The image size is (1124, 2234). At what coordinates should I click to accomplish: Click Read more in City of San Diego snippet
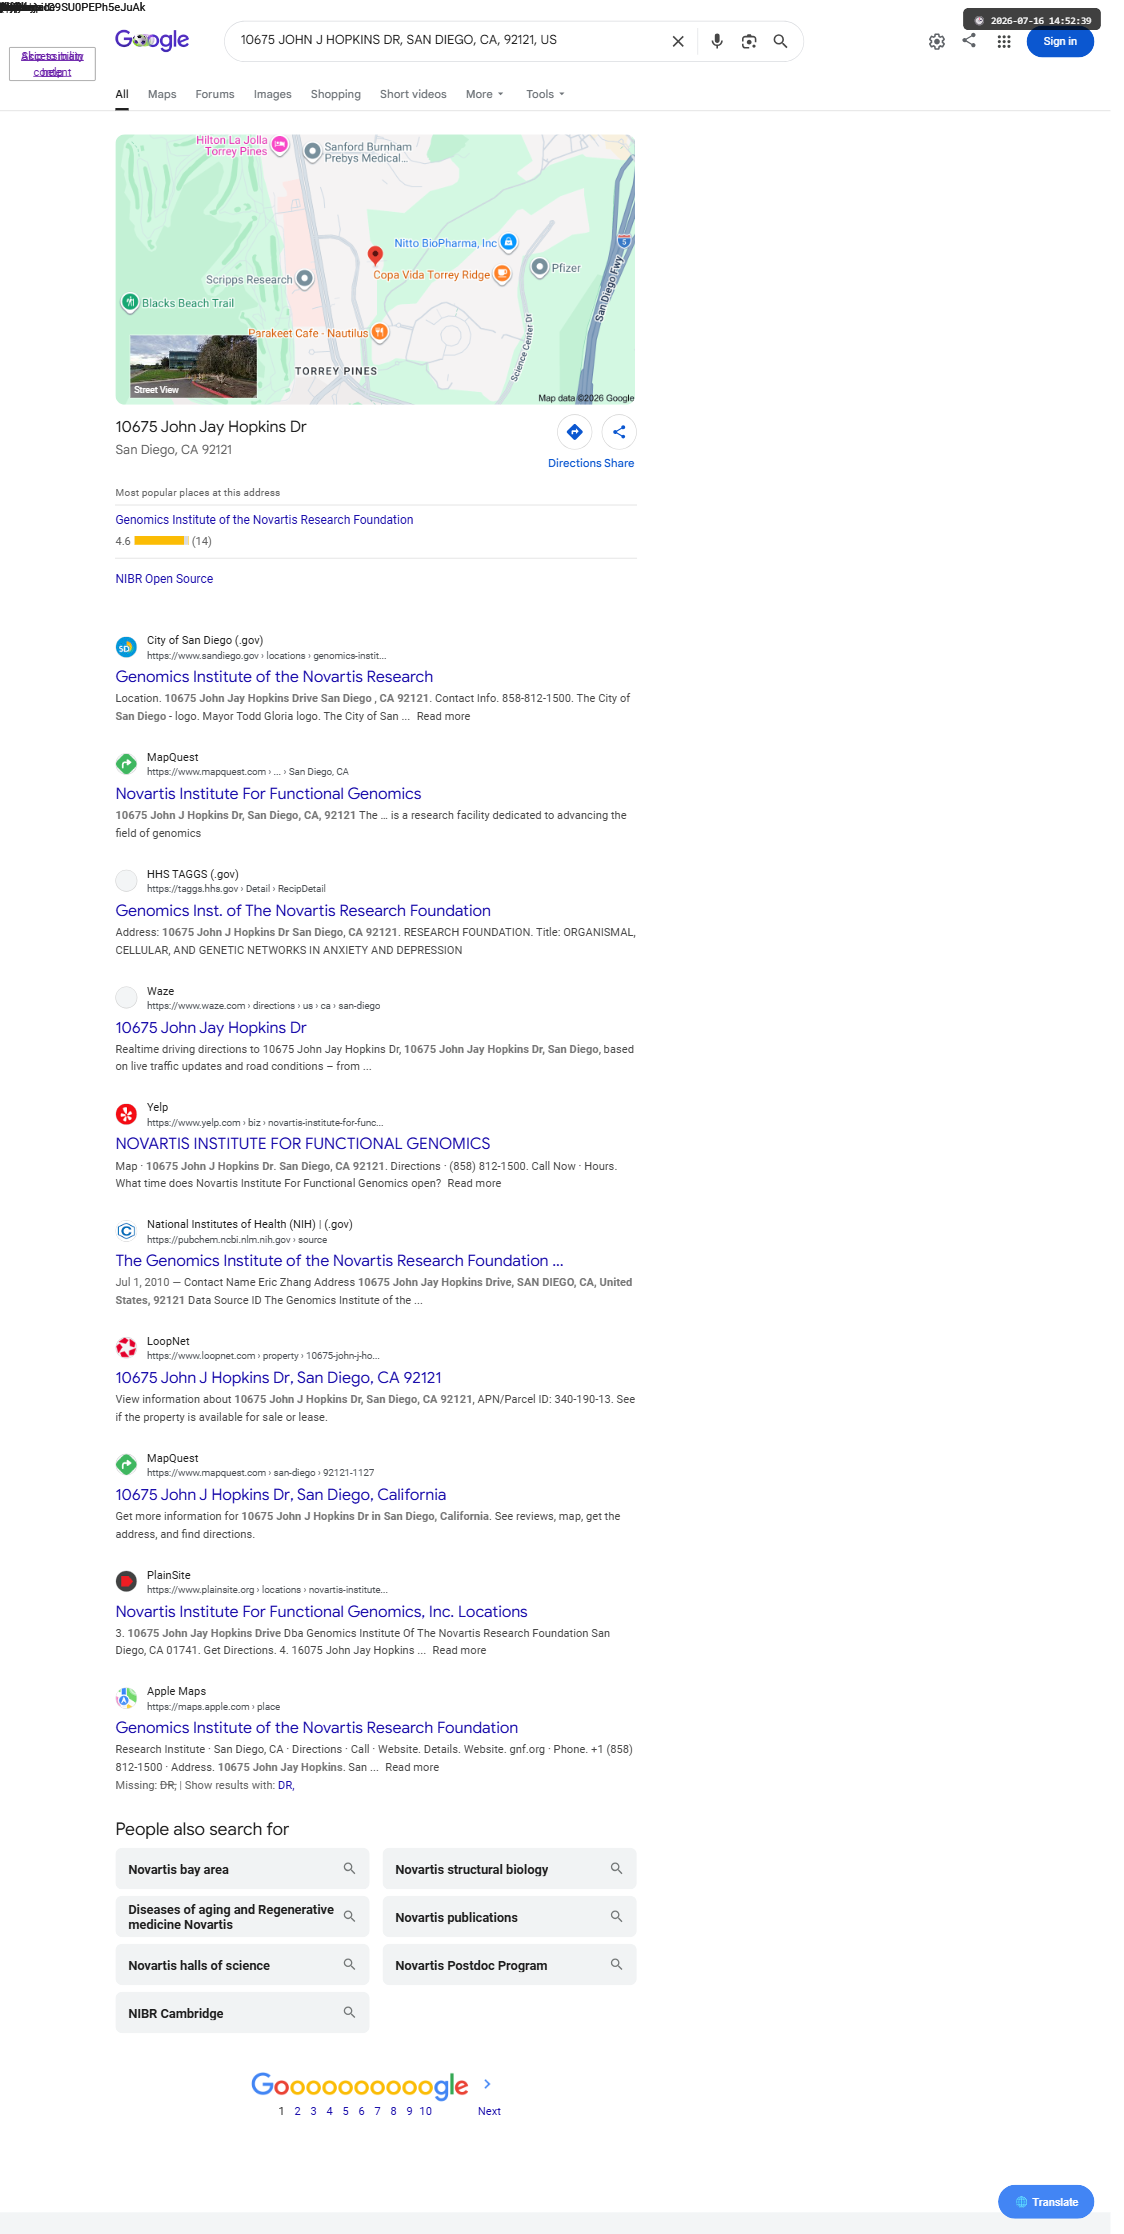443,716
